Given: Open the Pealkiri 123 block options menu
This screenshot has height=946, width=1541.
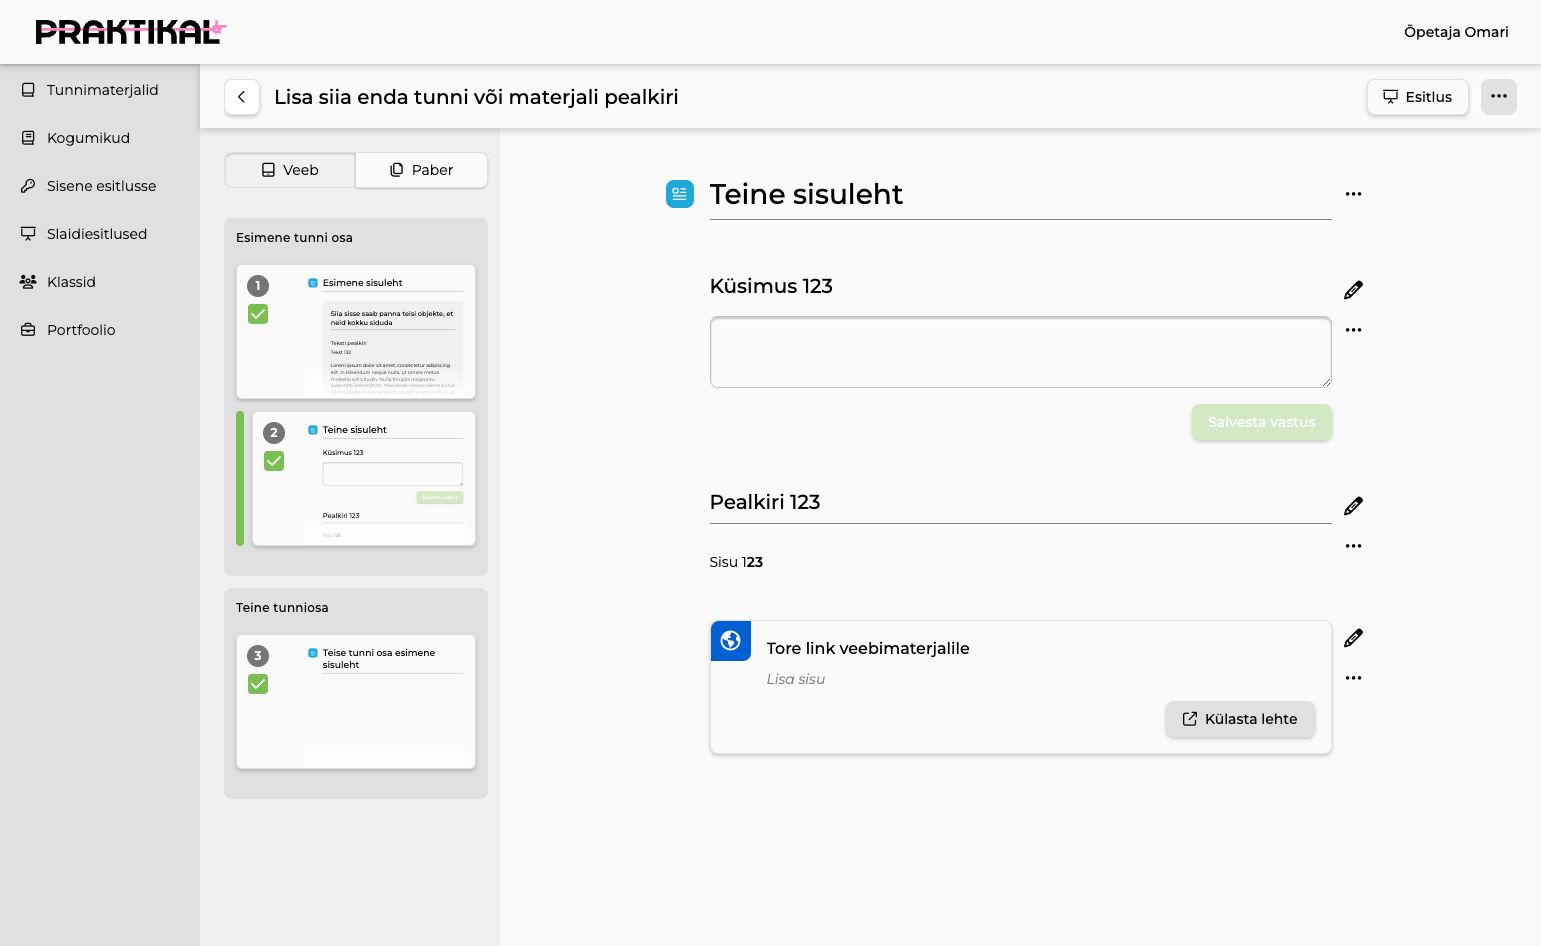Looking at the screenshot, I should pyautogui.click(x=1354, y=546).
